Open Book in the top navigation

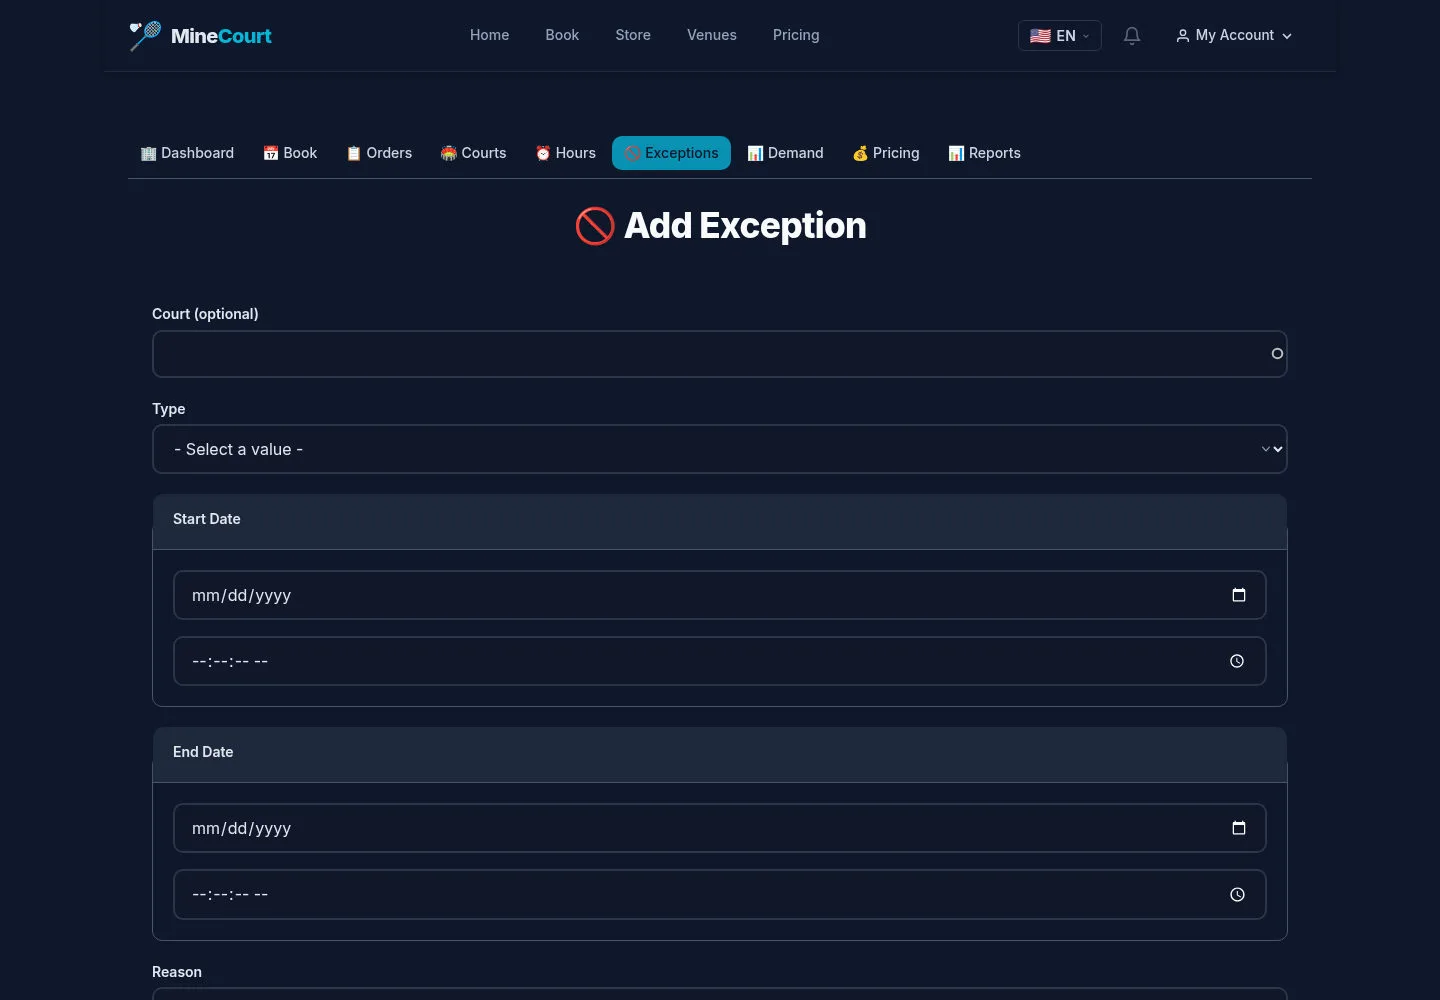(562, 35)
